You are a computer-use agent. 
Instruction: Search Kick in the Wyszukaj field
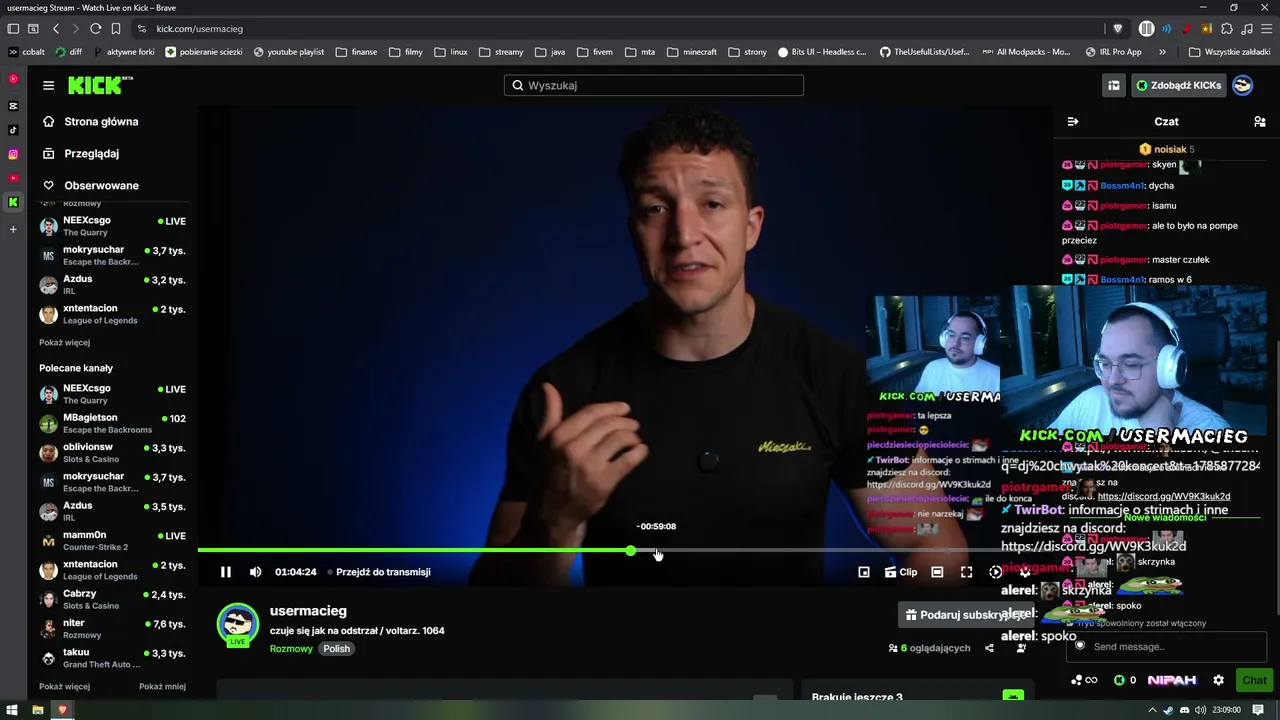coord(654,86)
